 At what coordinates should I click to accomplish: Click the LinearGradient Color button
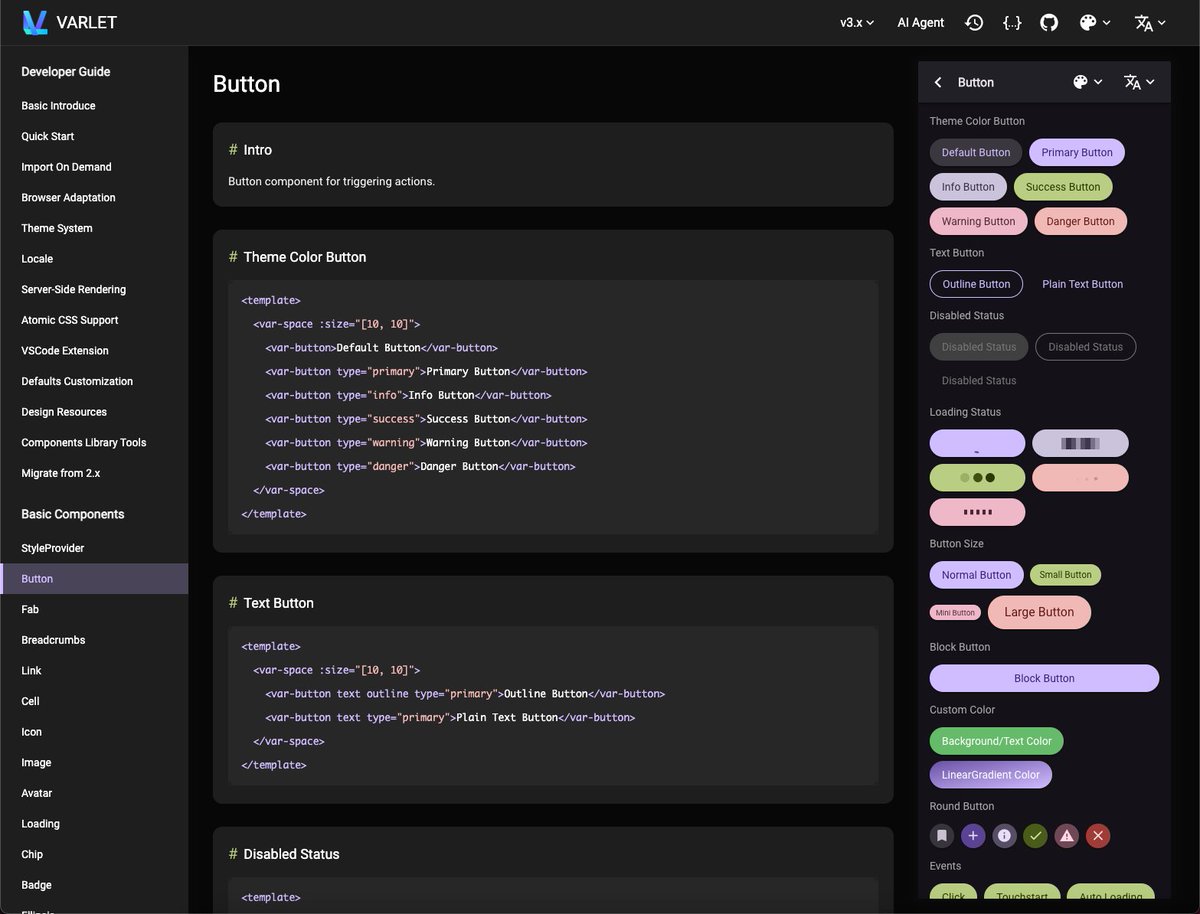[x=991, y=775]
